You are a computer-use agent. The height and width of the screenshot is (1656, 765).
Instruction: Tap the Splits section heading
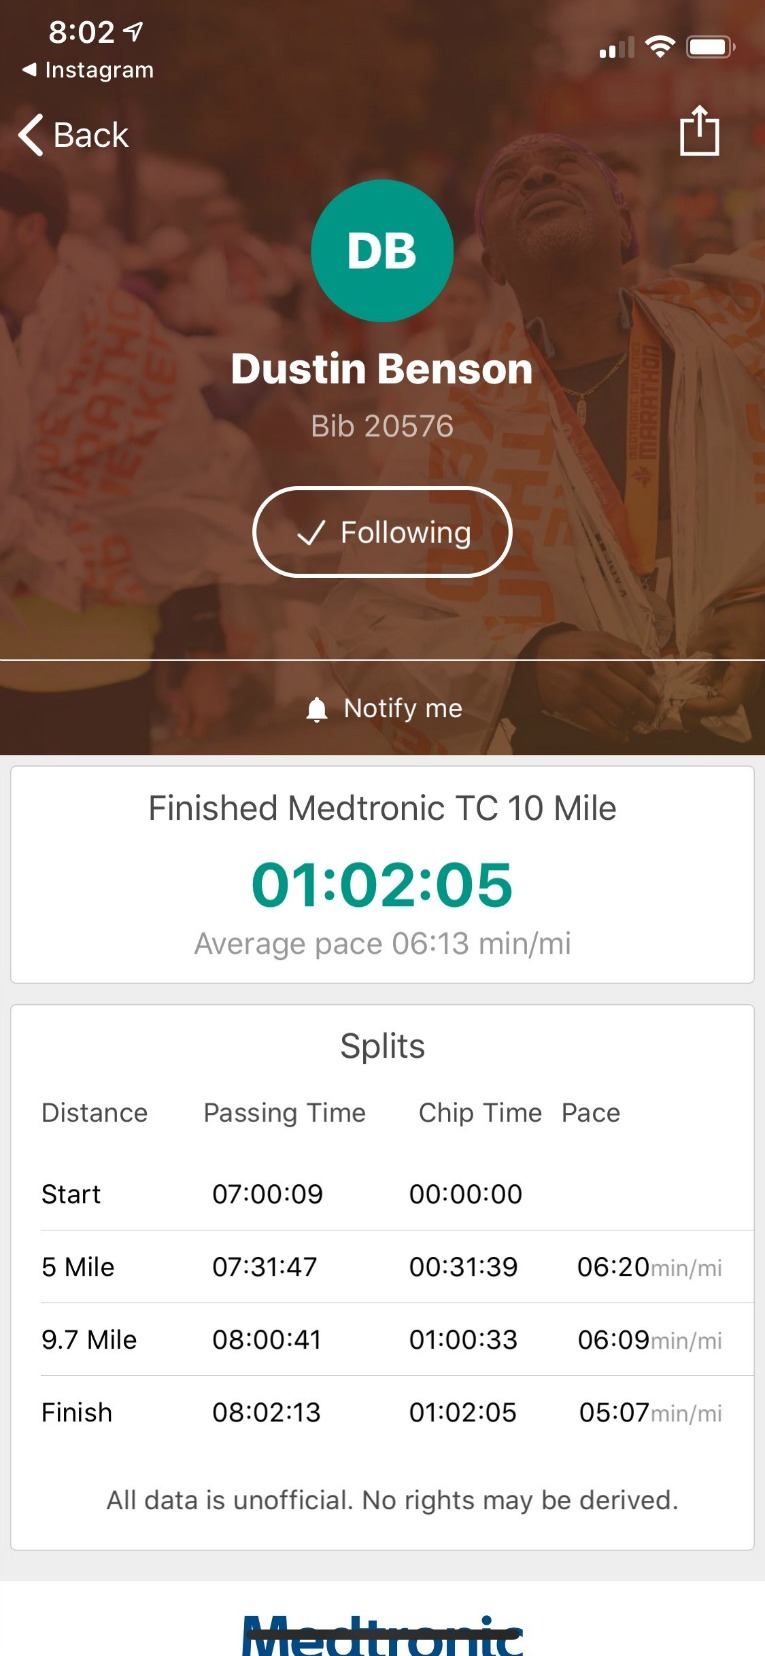pos(382,1046)
